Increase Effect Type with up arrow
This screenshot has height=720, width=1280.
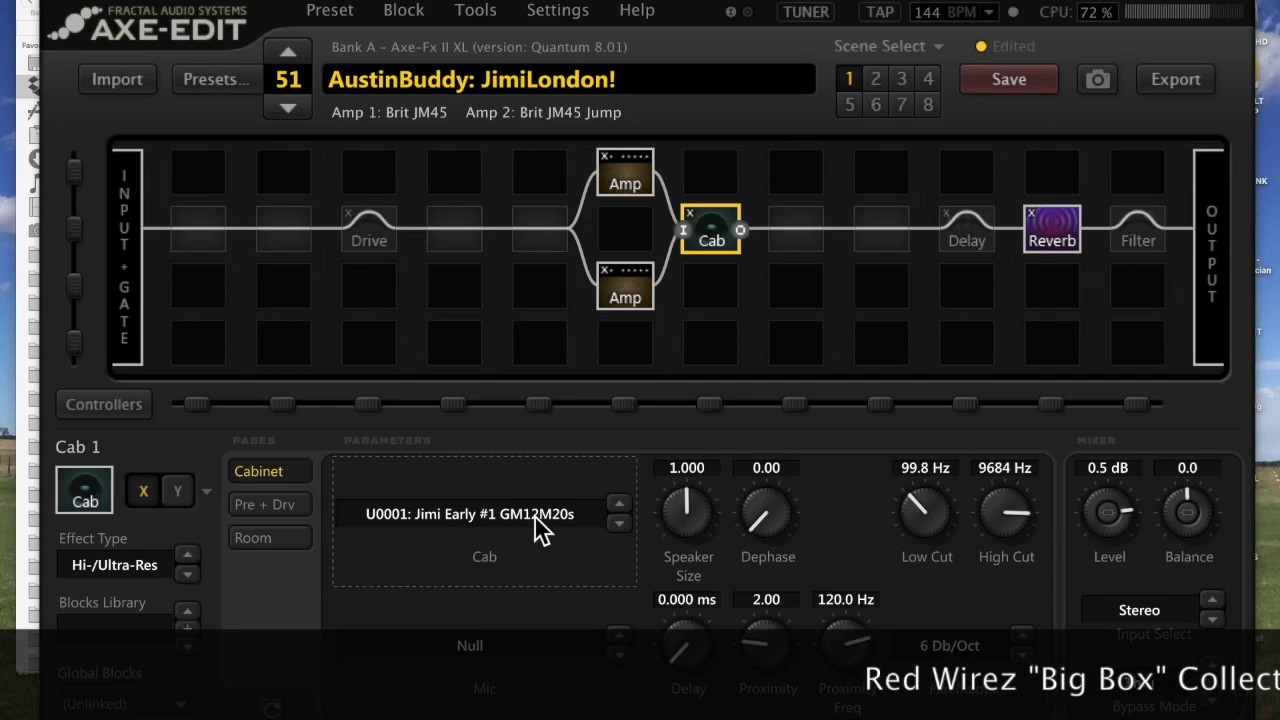click(187, 555)
